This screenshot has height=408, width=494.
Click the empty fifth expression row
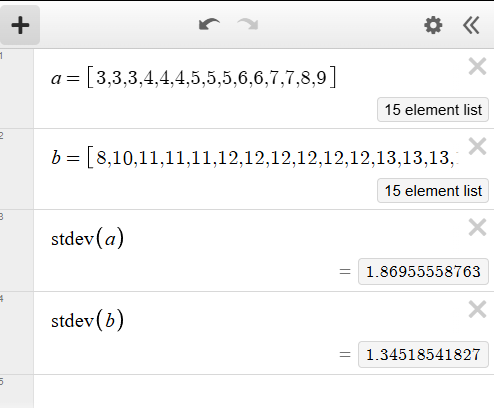coord(264,391)
